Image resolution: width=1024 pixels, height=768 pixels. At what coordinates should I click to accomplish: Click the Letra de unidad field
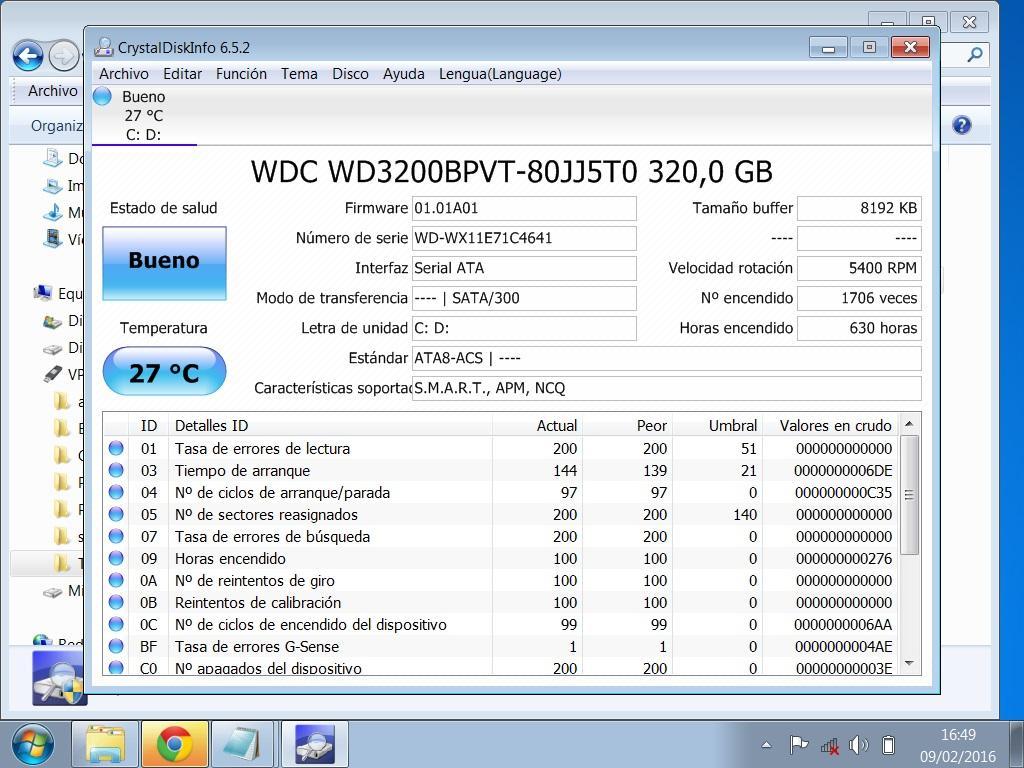[x=524, y=328]
